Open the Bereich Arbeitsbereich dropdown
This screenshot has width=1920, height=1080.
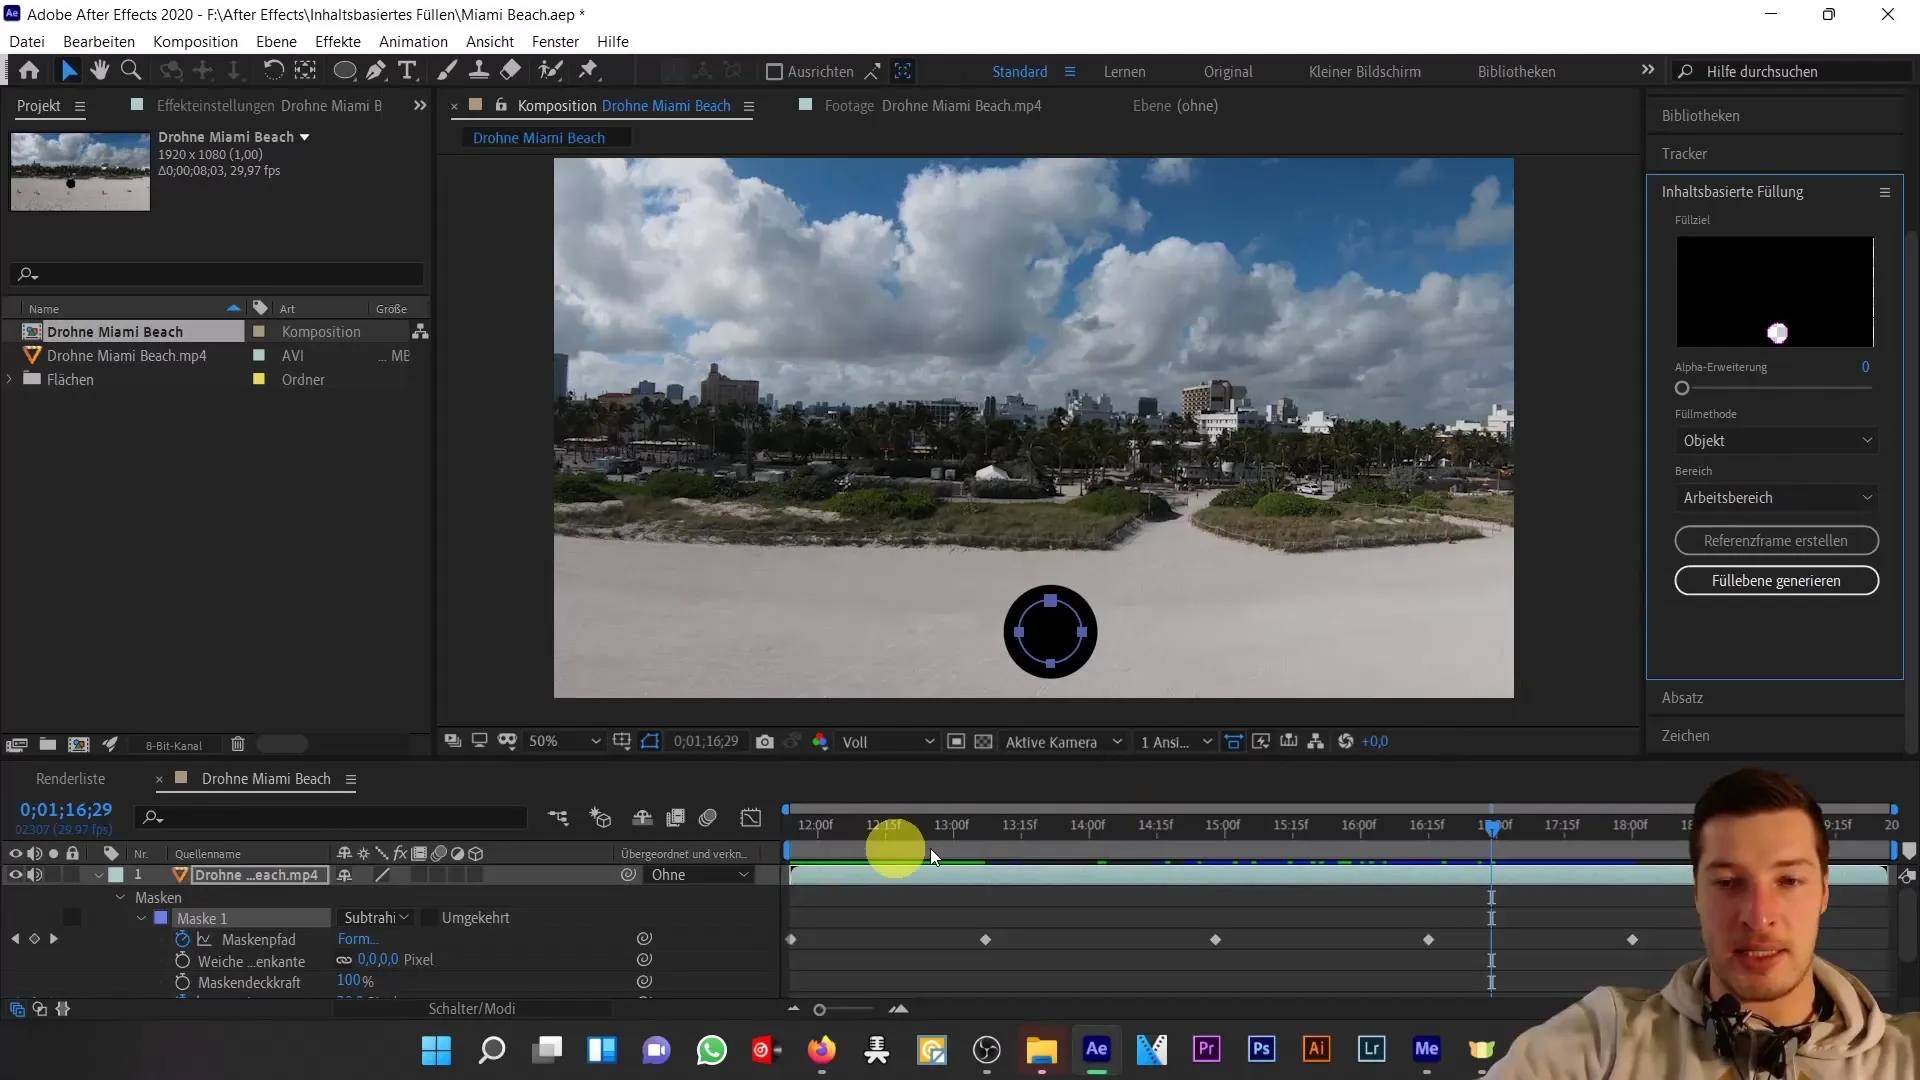click(x=1776, y=498)
